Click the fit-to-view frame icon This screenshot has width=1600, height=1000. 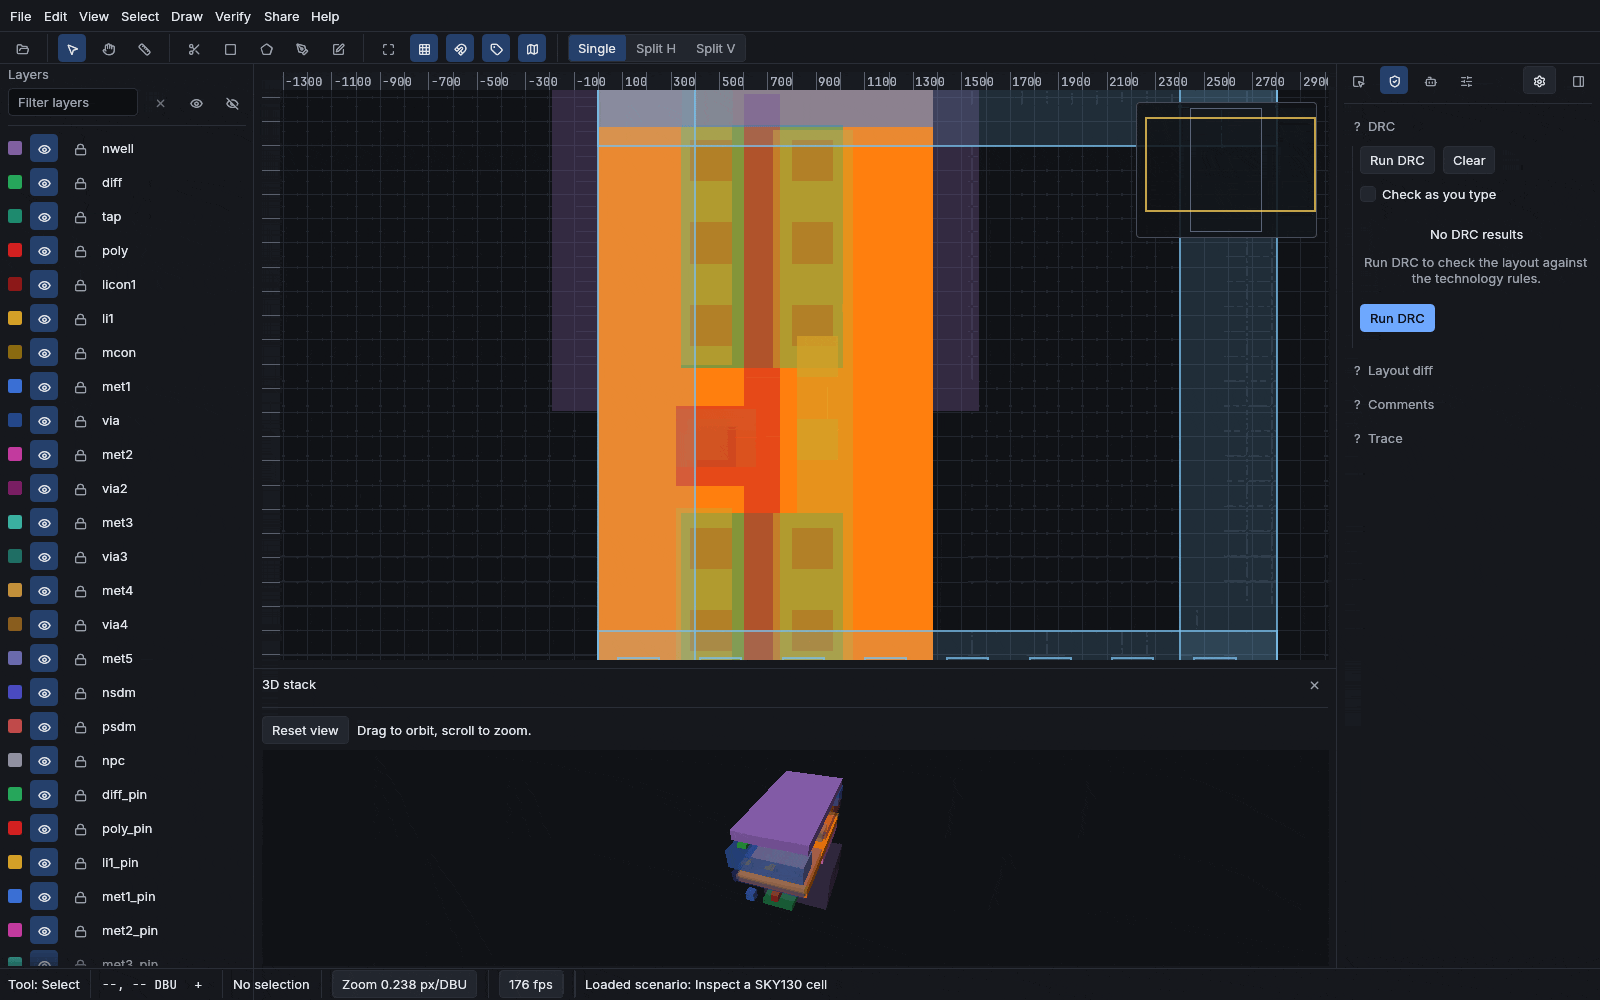[x=388, y=49]
